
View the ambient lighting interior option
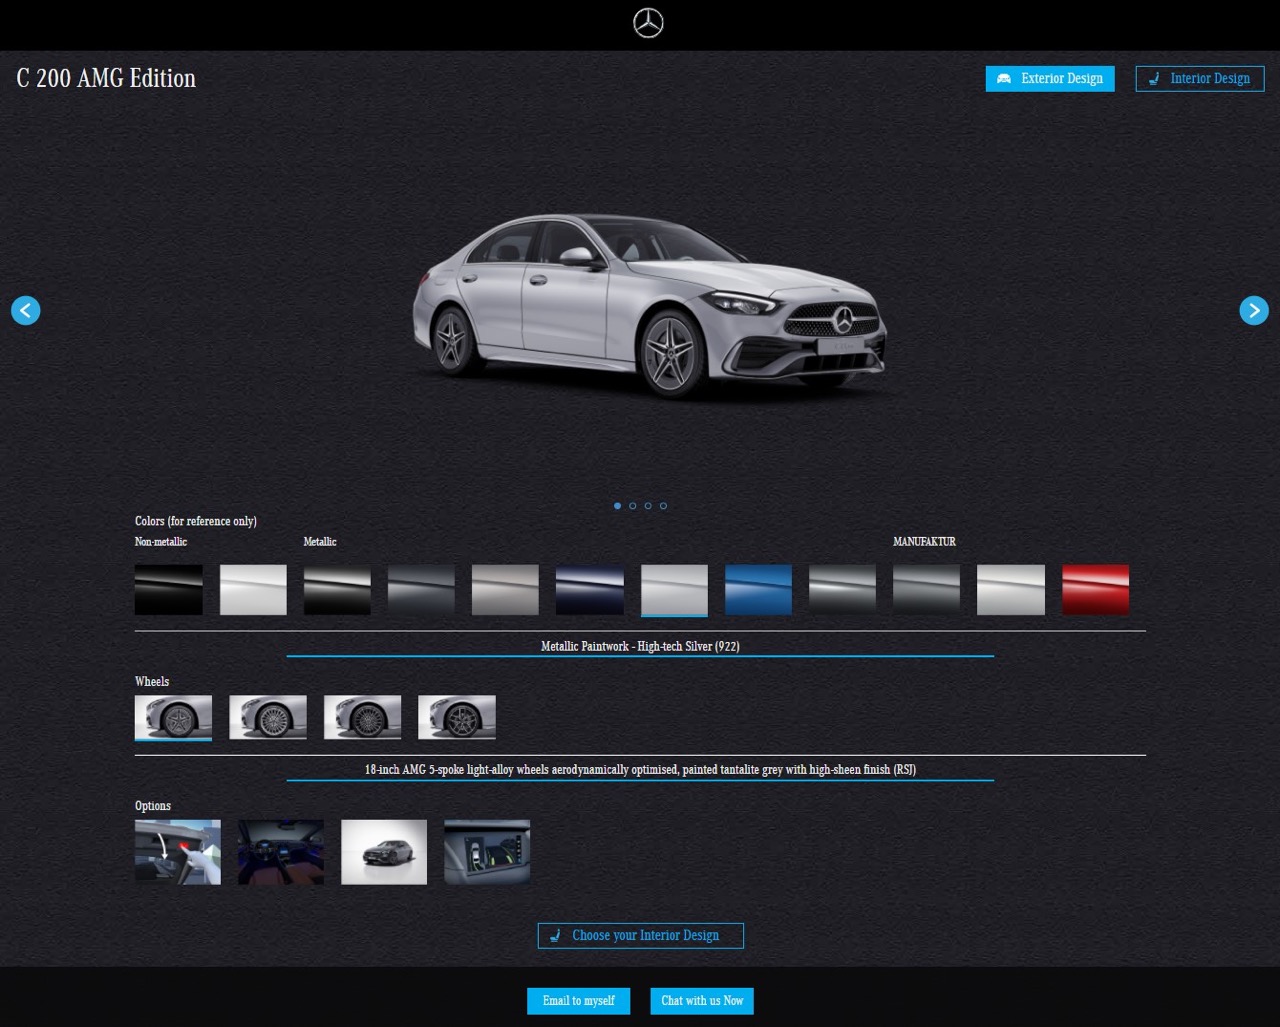(x=281, y=852)
